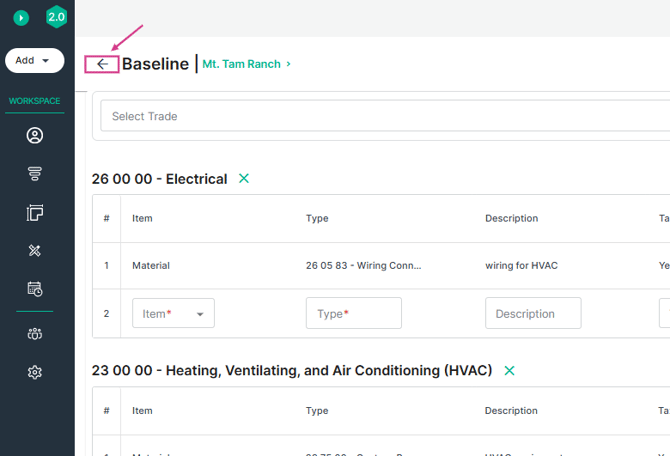Open the user profile sidebar icon

[35, 135]
